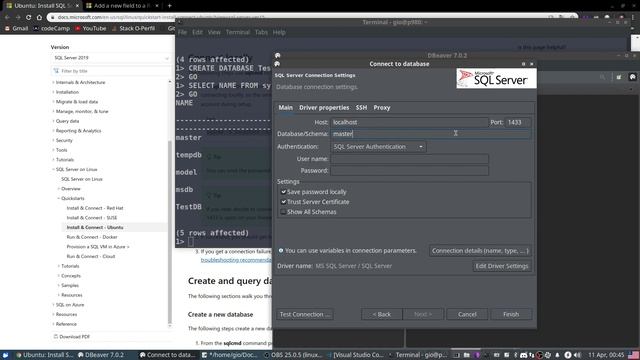Switch to Proxy tab

click(x=382, y=108)
